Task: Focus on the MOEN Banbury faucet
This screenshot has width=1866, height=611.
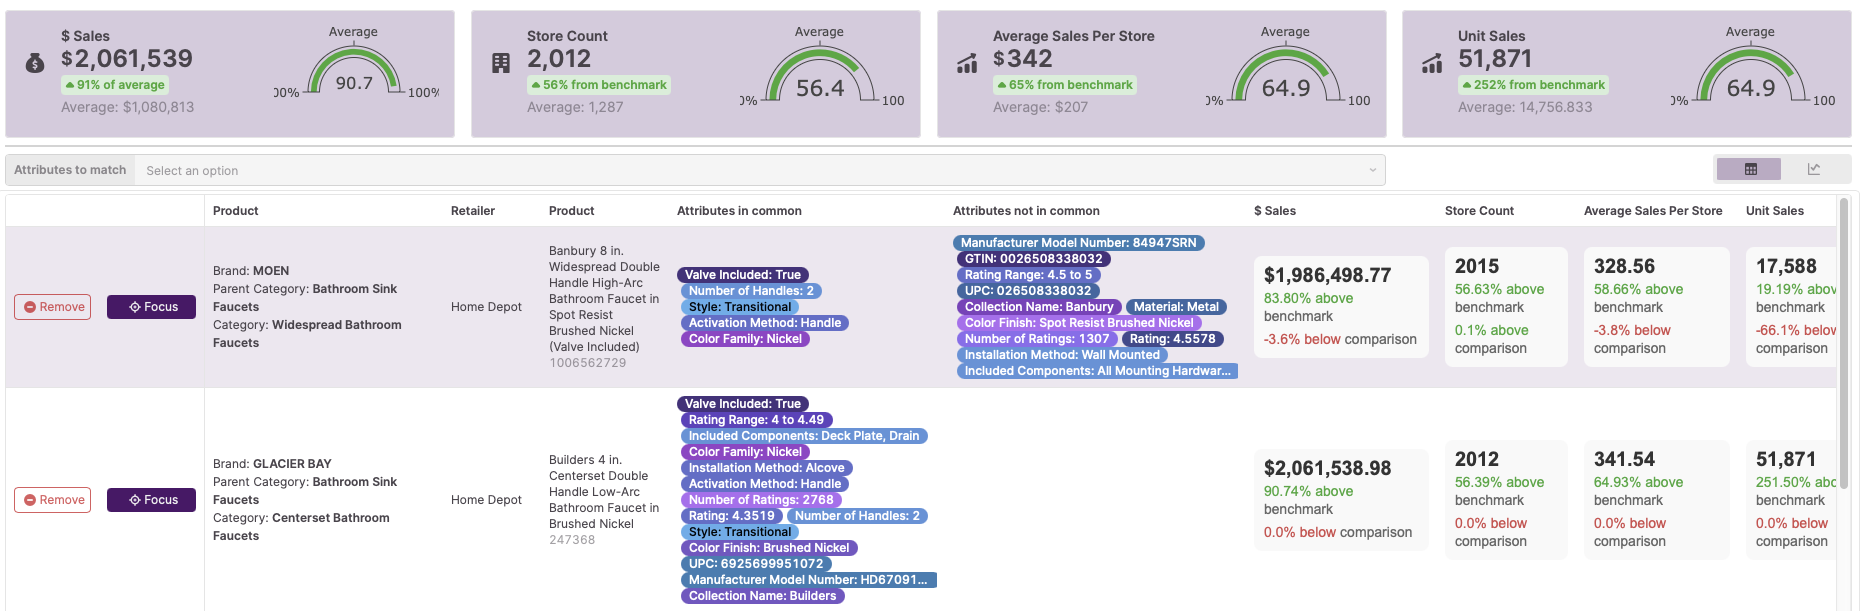Action: (x=151, y=307)
